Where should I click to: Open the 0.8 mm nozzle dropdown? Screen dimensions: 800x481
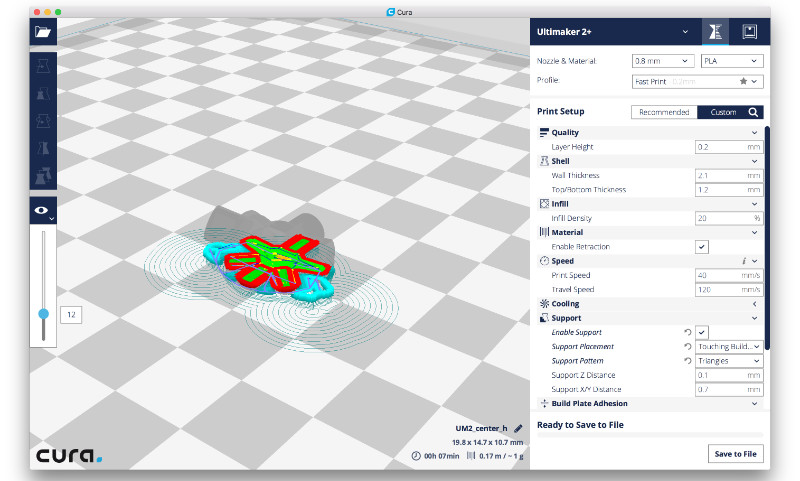[x=663, y=61]
